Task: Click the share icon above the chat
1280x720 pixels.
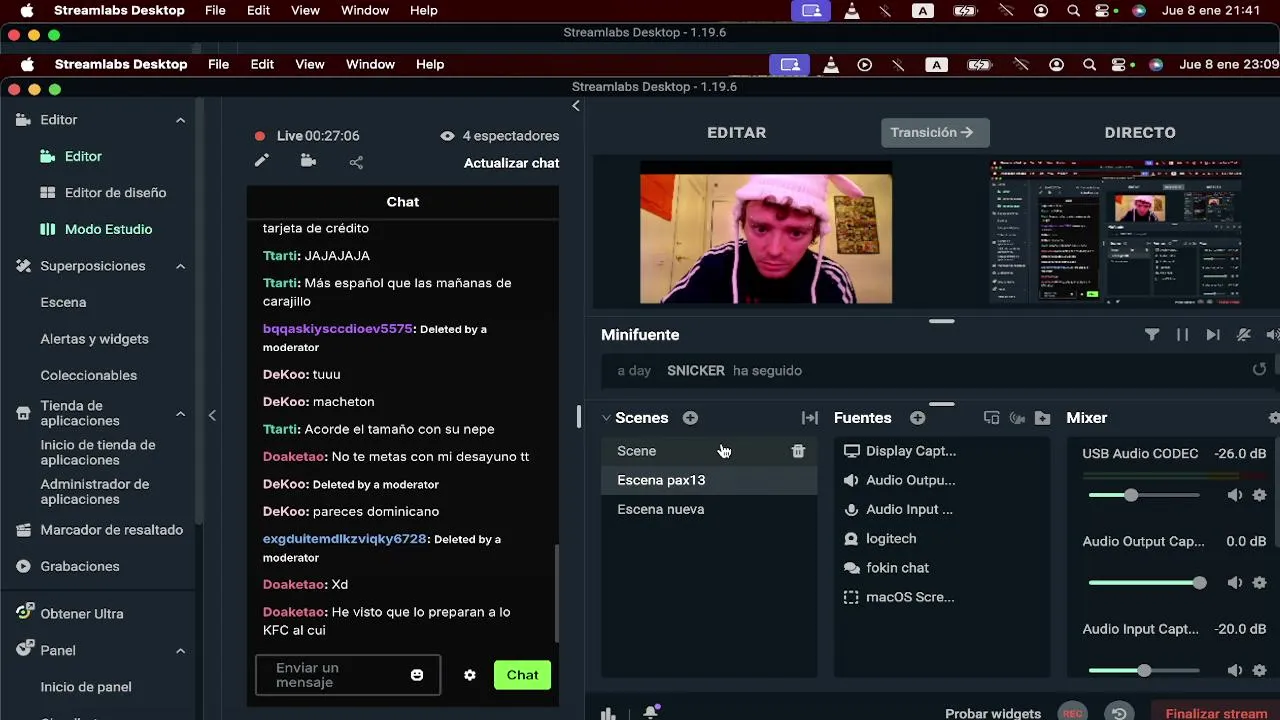Action: tap(356, 162)
